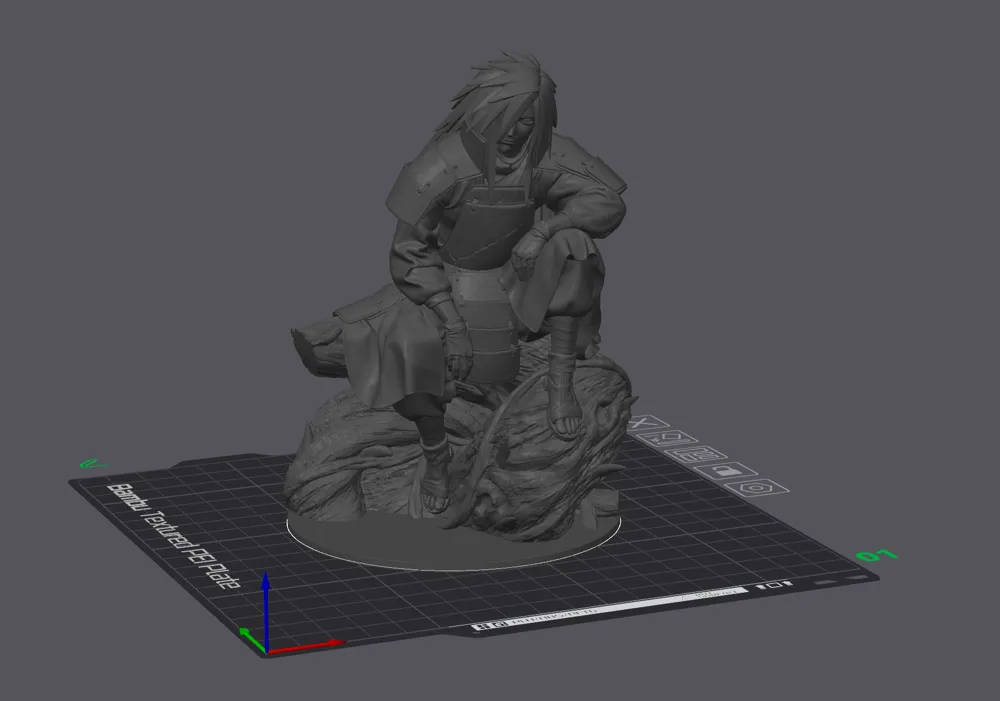Image resolution: width=1000 pixels, height=701 pixels.
Task: Toggle the plate lock icon
Action: [x=726, y=471]
